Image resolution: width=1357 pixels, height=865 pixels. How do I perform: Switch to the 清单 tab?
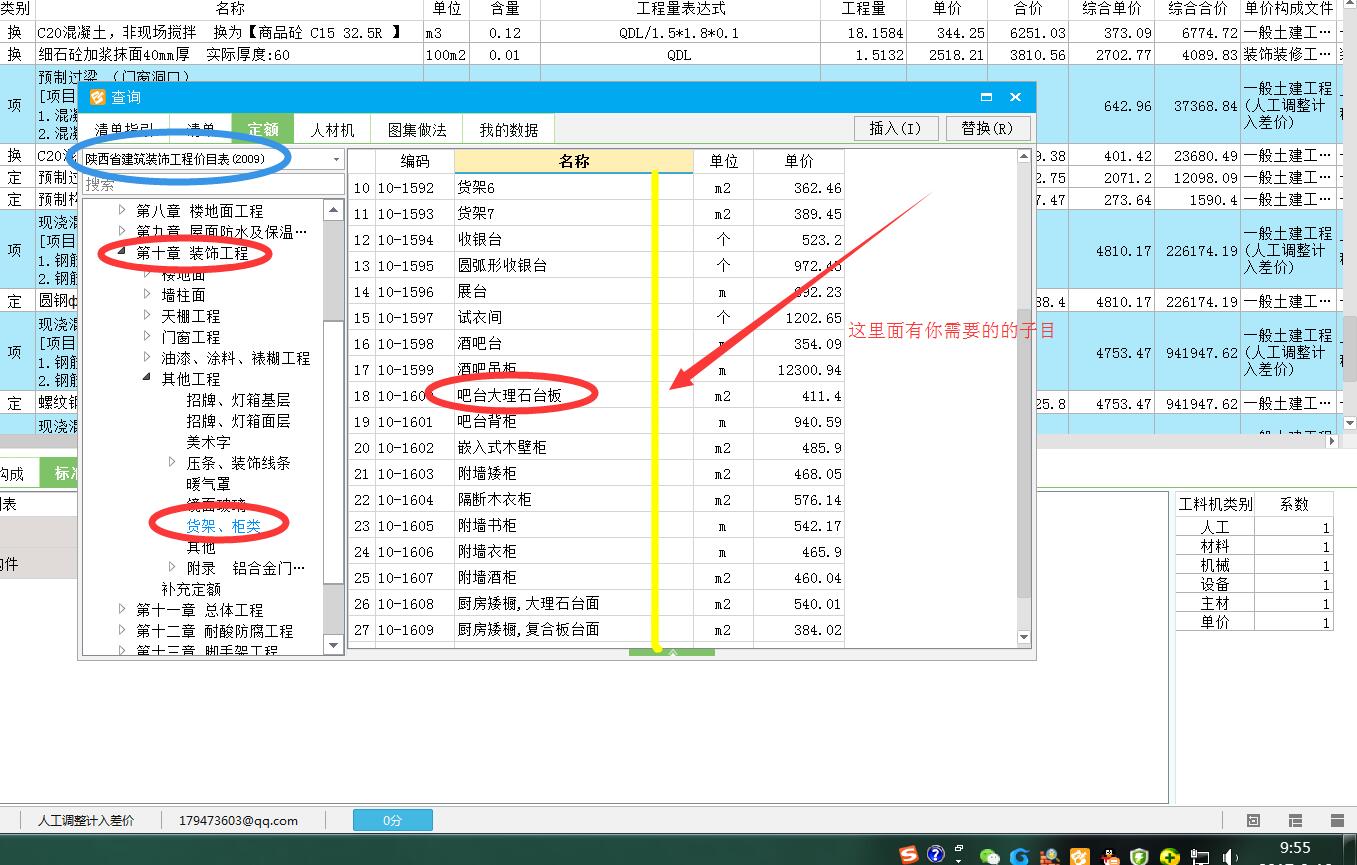pos(200,130)
